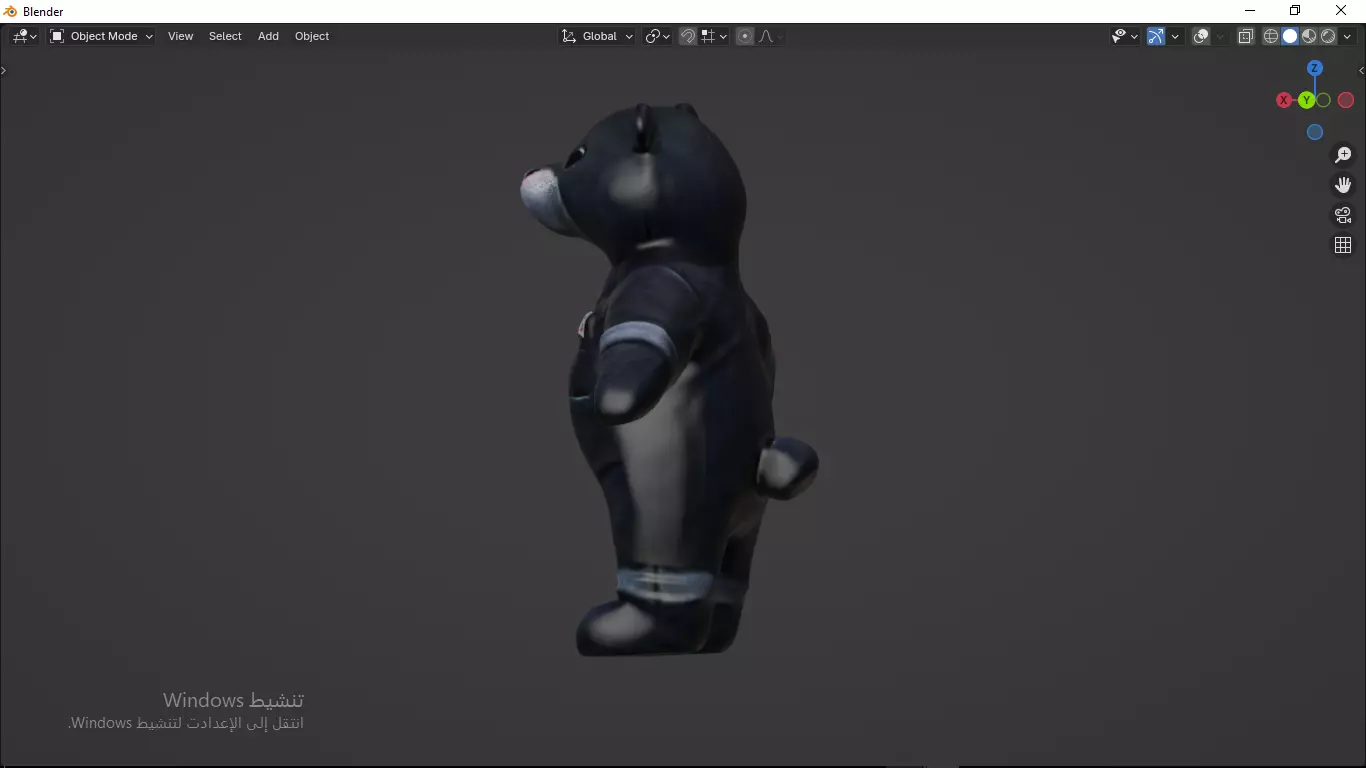Close the Blender window
The width and height of the screenshot is (1366, 768).
coord(1341,11)
